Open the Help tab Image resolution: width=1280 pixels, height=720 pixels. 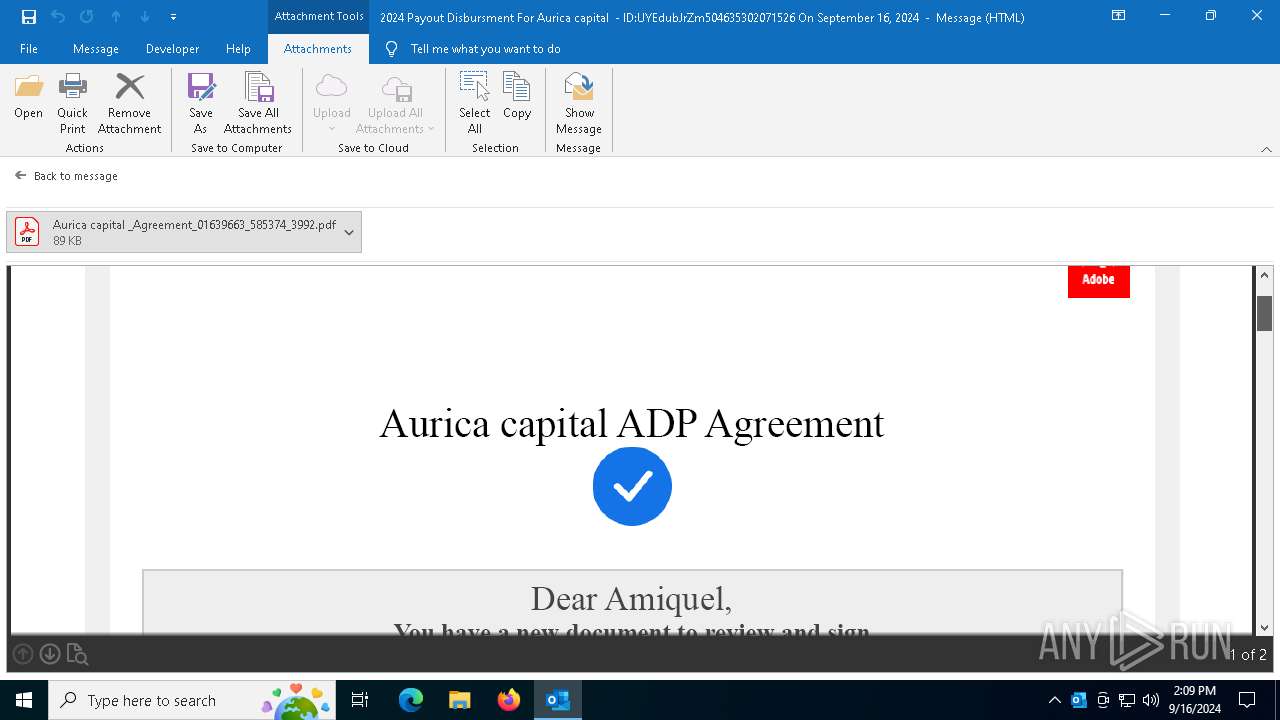pyautogui.click(x=238, y=49)
